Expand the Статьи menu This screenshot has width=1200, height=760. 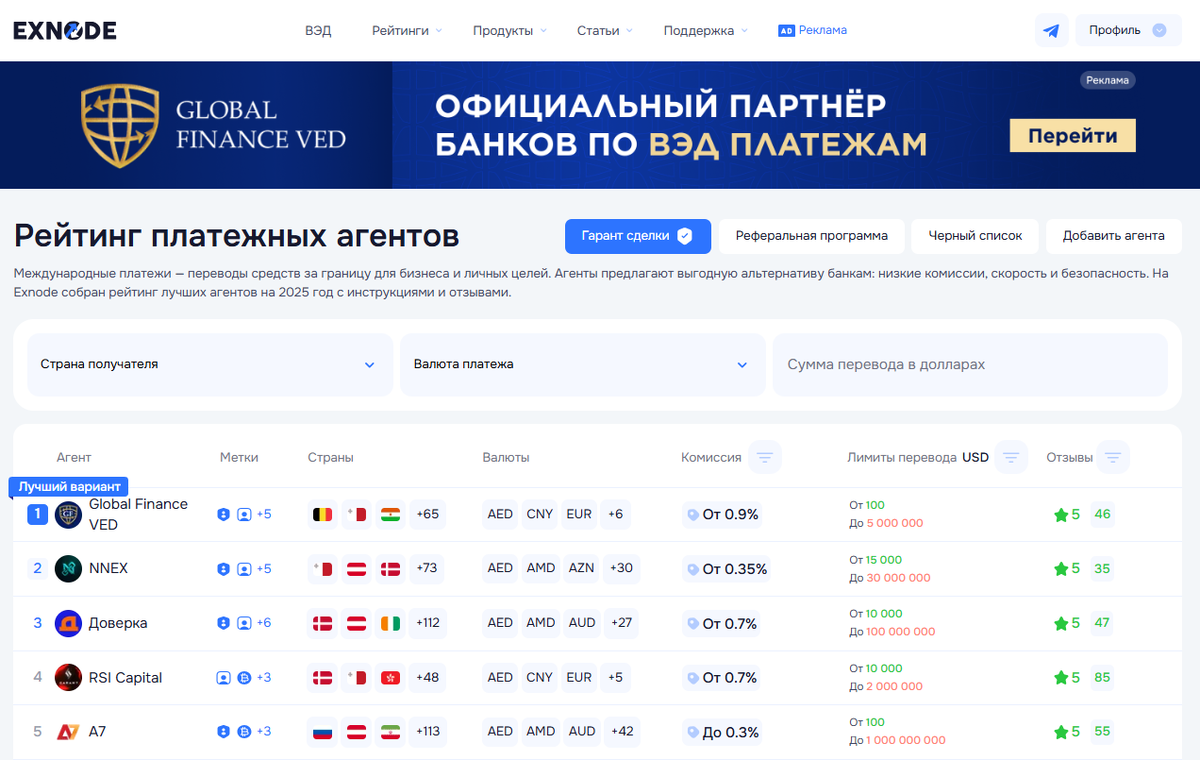pos(605,31)
